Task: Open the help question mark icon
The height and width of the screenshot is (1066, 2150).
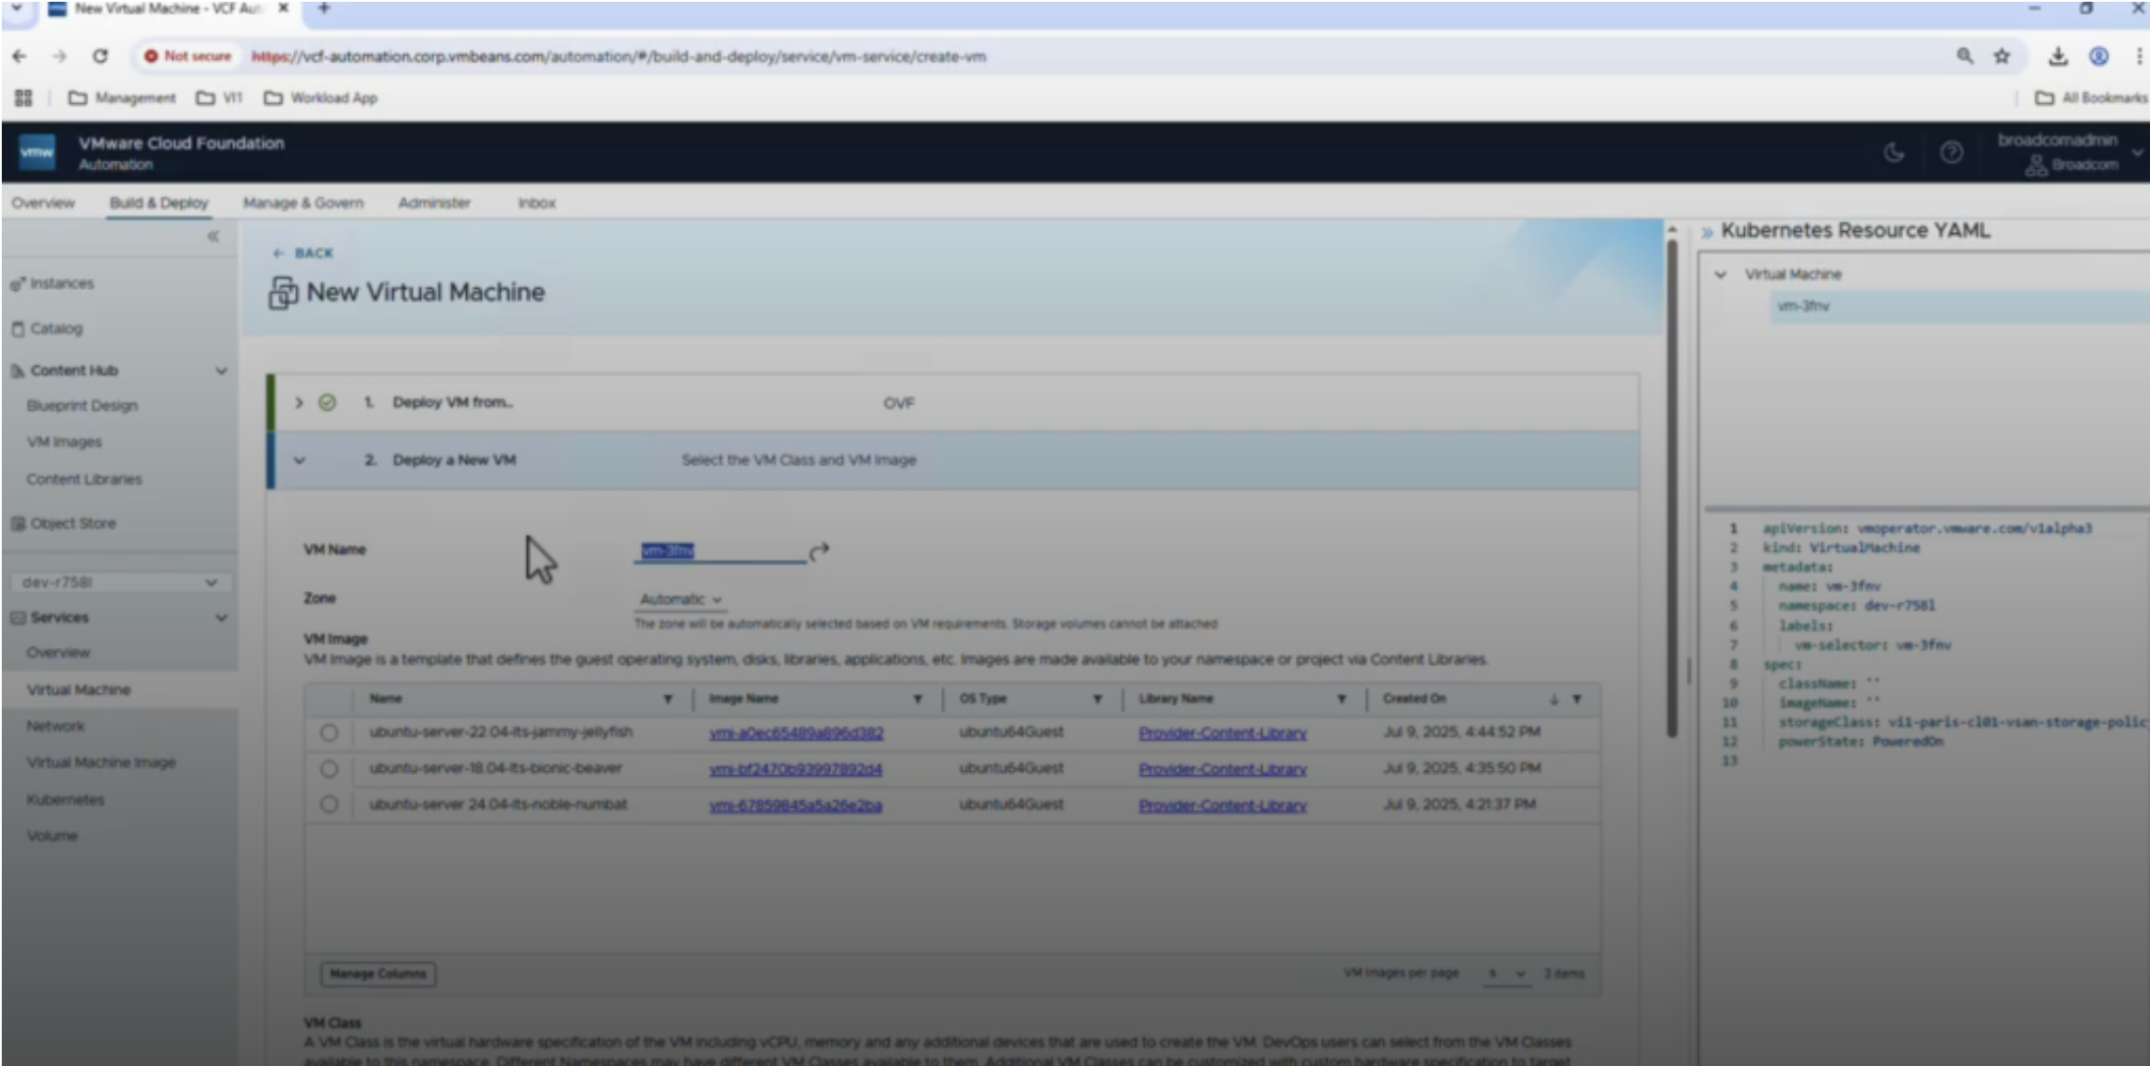Action: click(1951, 152)
